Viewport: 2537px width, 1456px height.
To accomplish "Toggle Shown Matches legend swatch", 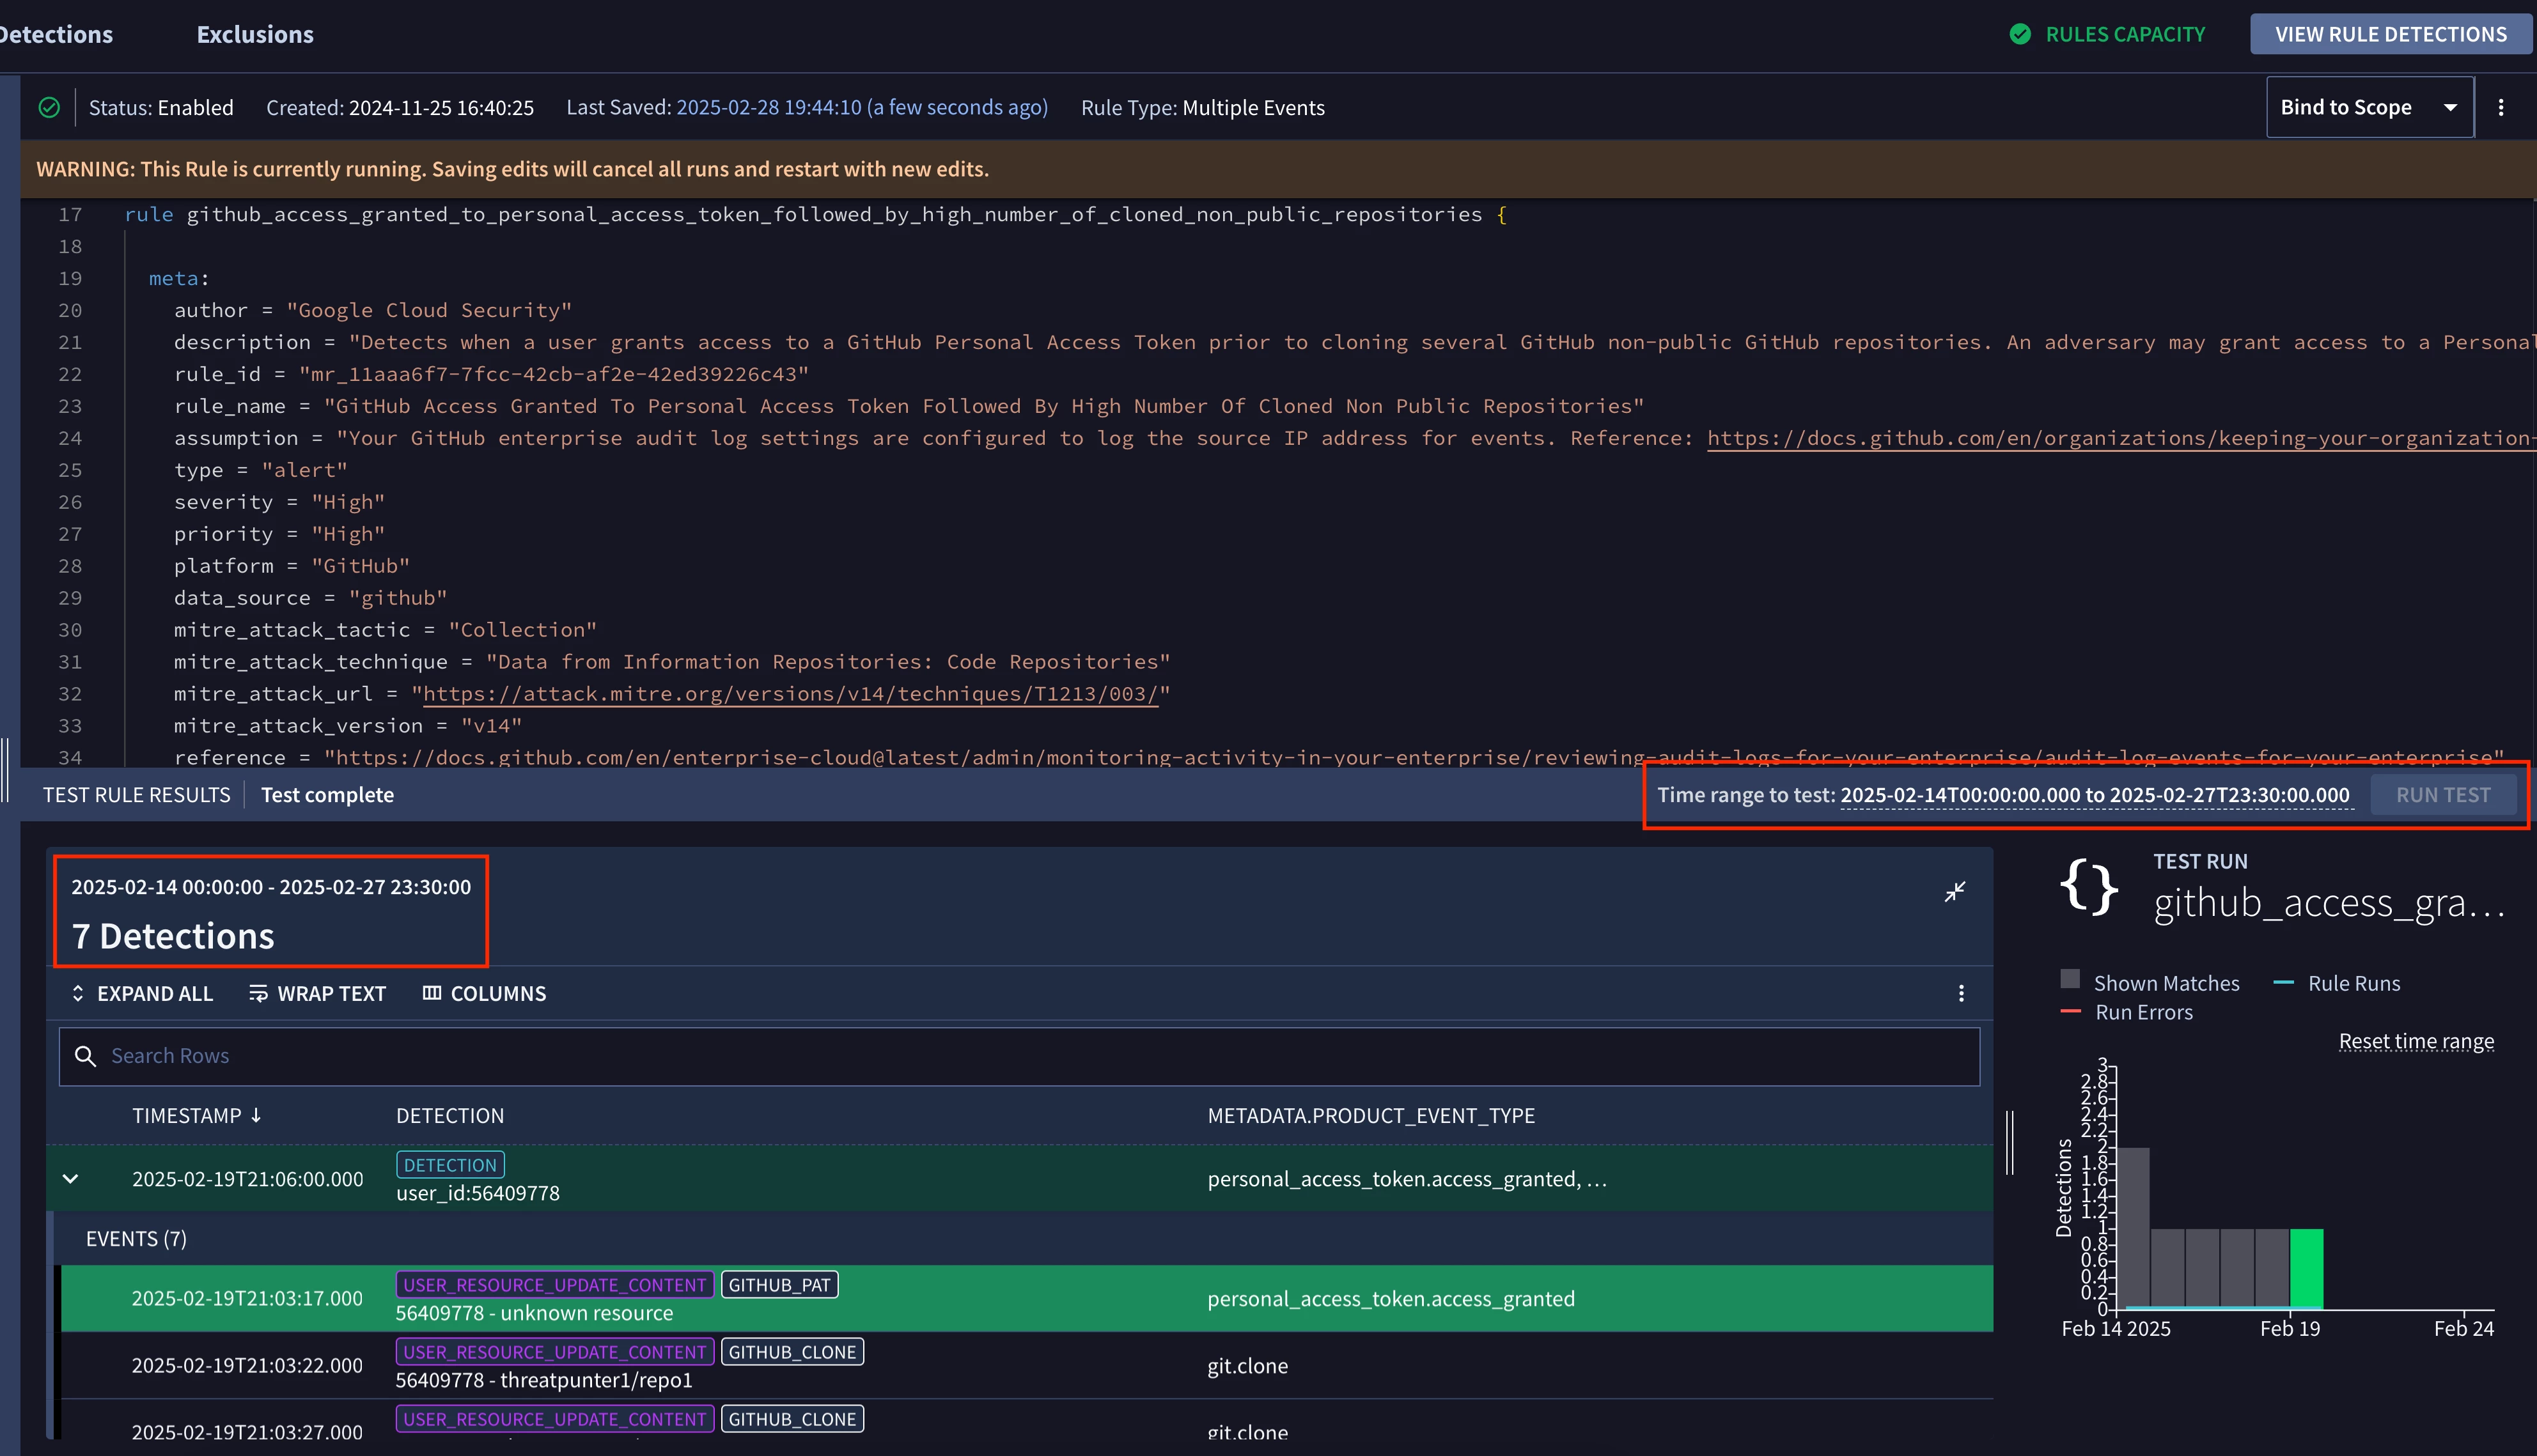I will click(x=2070, y=980).
